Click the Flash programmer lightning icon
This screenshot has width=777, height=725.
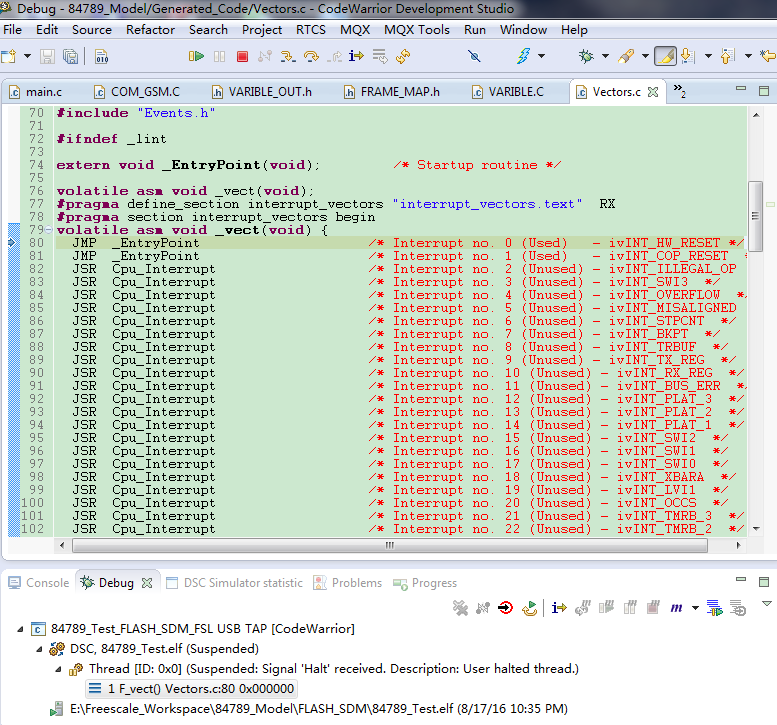(x=524, y=56)
